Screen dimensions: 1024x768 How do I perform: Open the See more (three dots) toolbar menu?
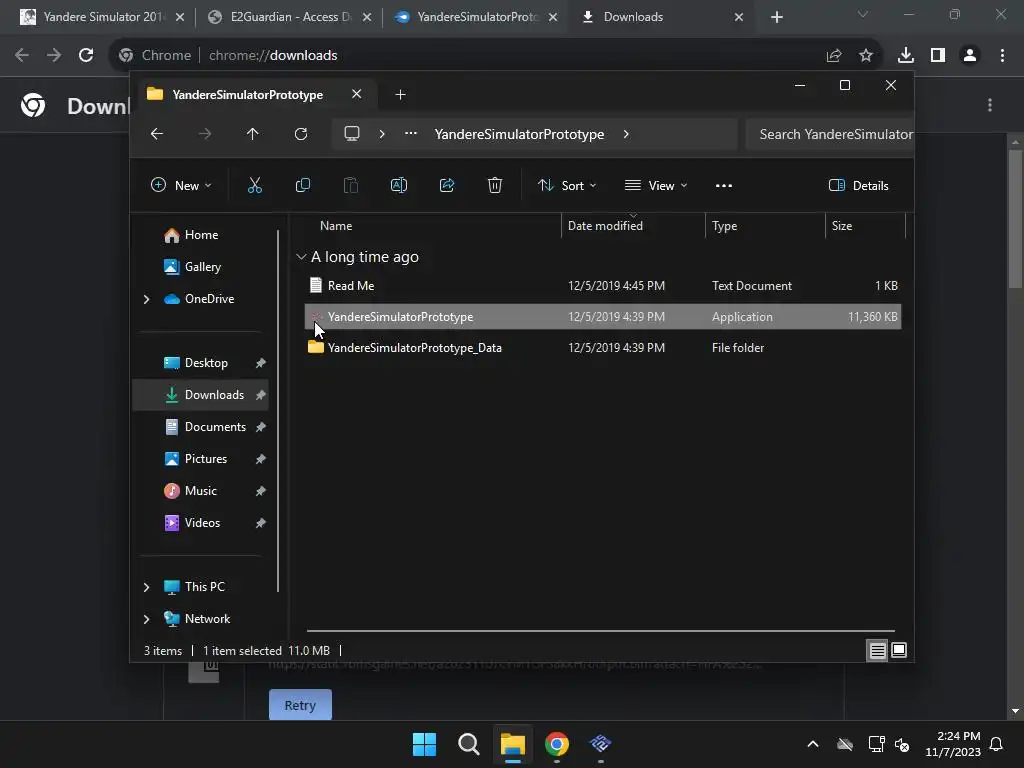click(x=724, y=185)
